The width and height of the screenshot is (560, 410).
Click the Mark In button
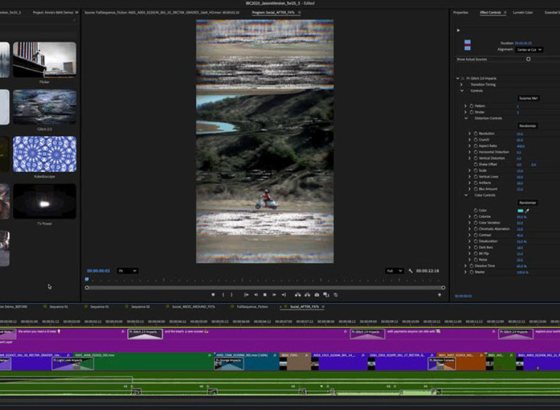coord(223,295)
